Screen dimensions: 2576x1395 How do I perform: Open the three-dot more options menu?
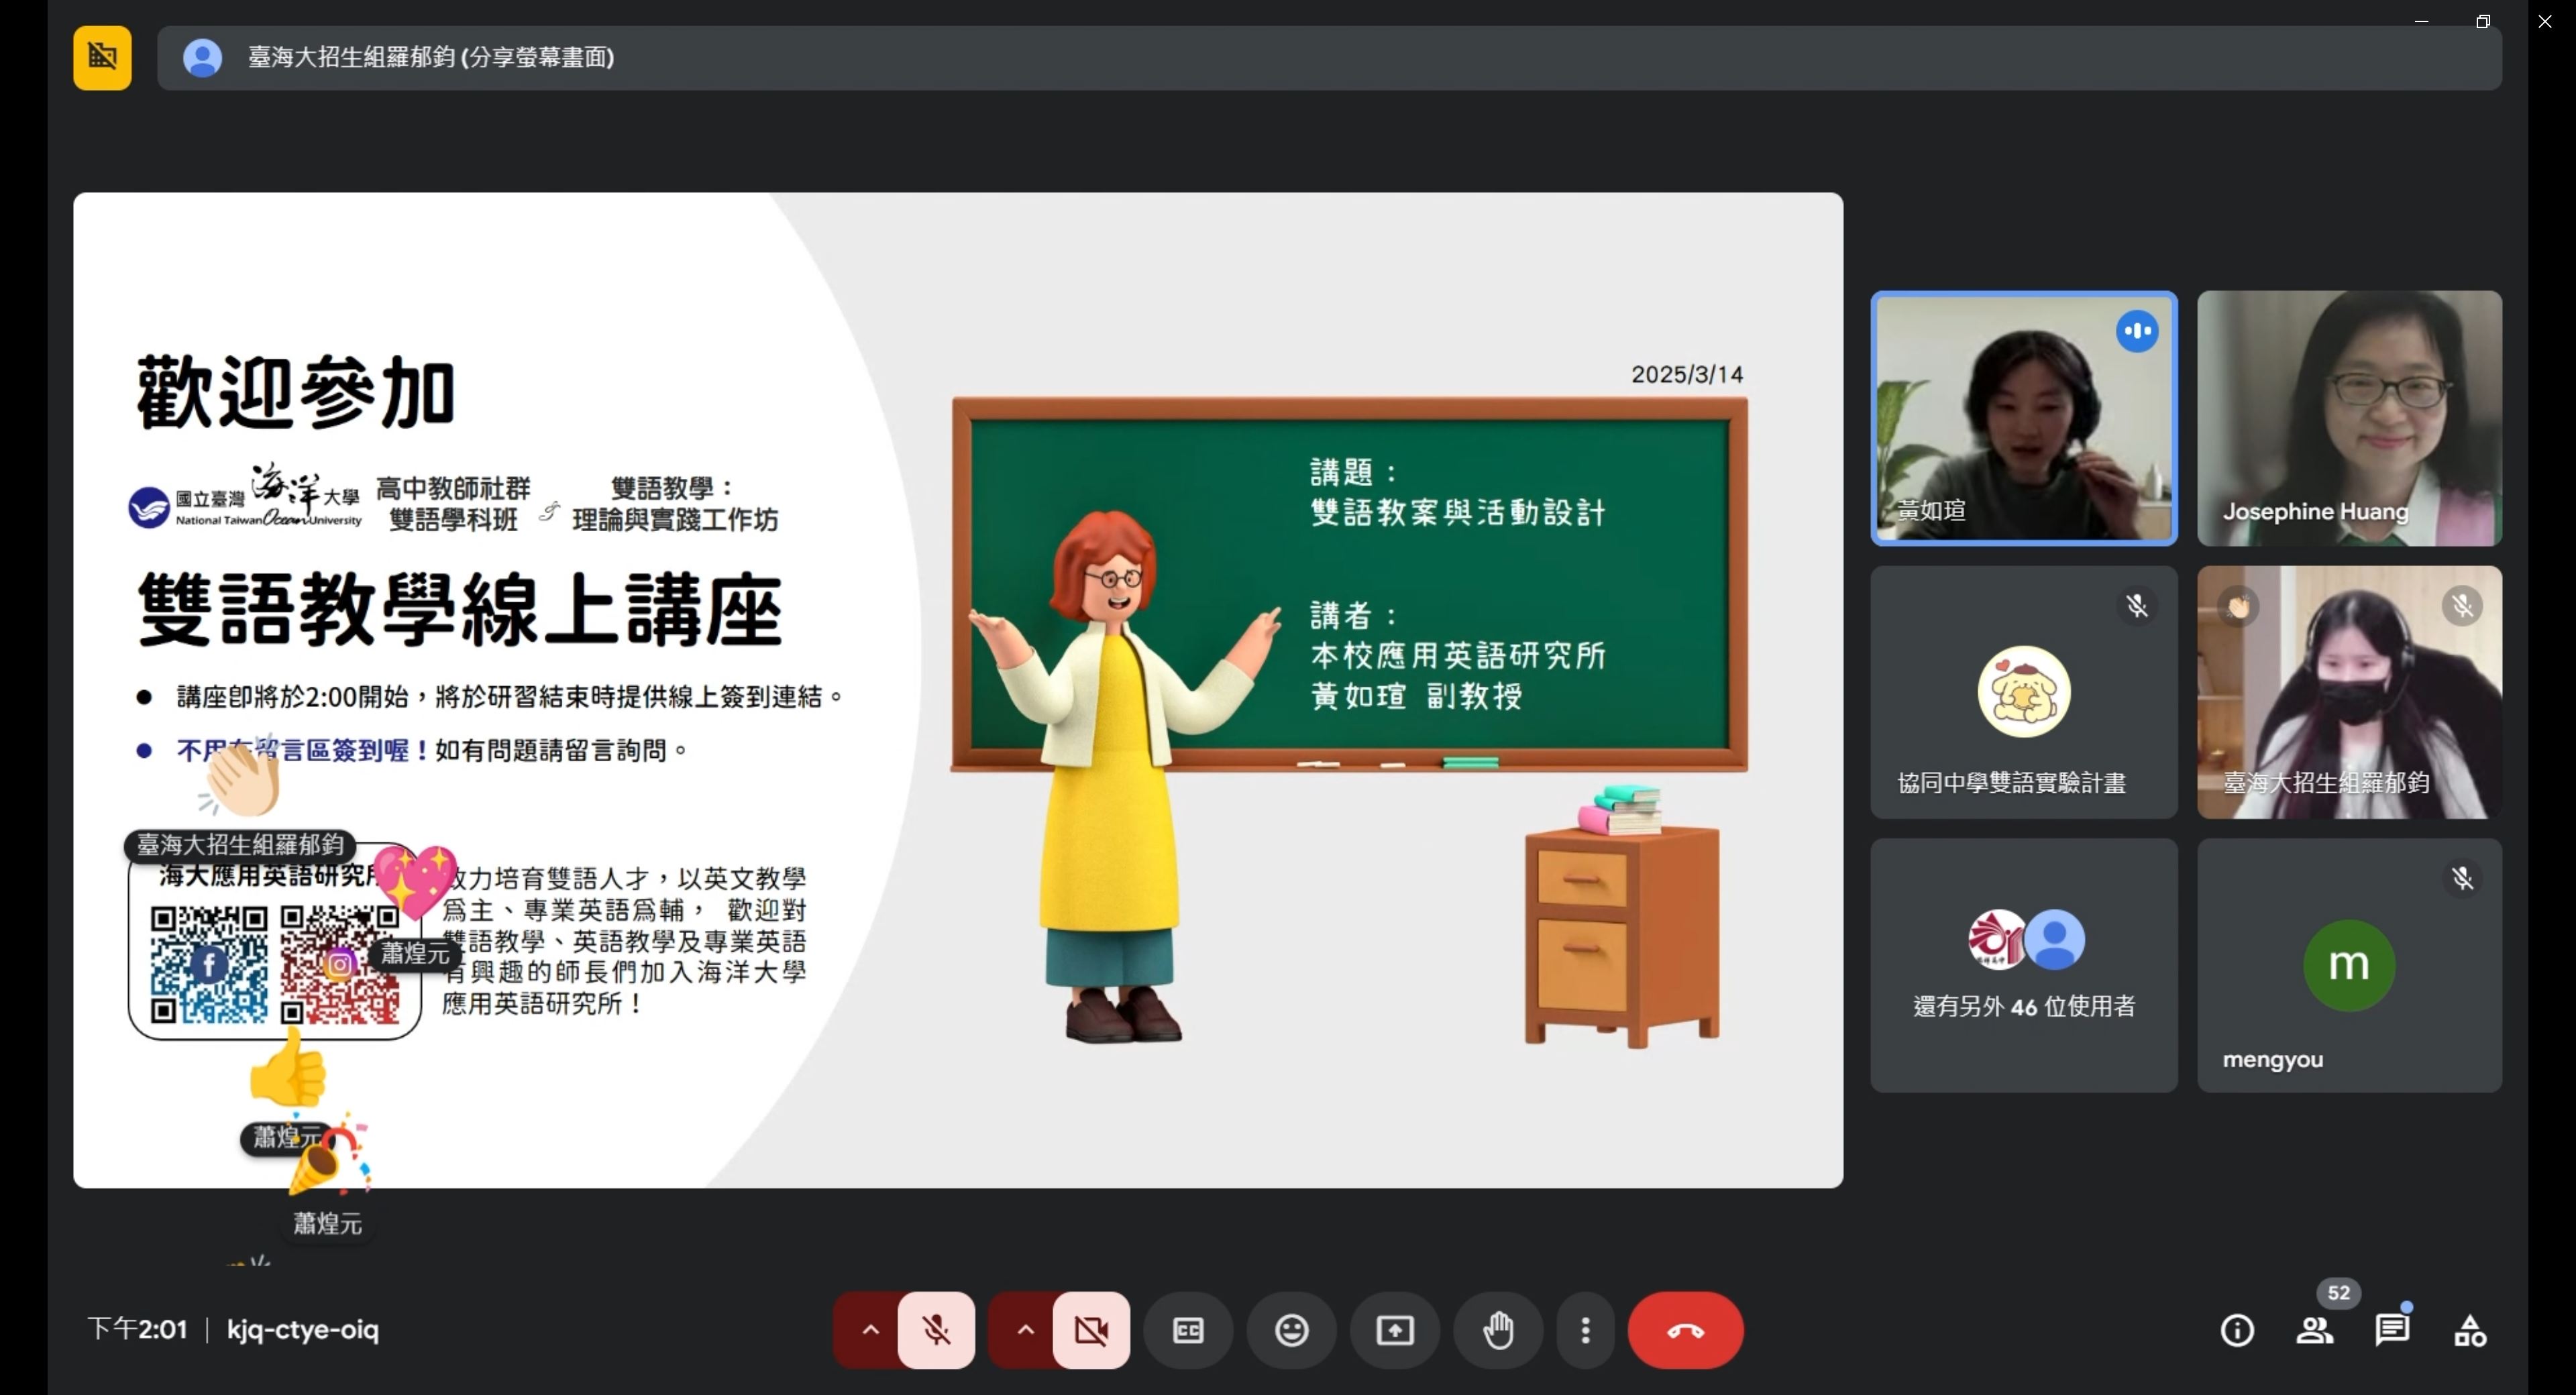pyautogui.click(x=1585, y=1330)
